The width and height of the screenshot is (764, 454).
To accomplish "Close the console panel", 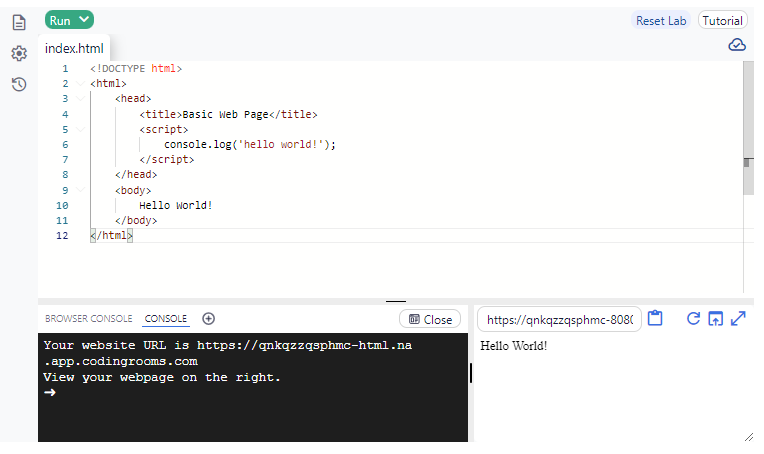I will [430, 320].
